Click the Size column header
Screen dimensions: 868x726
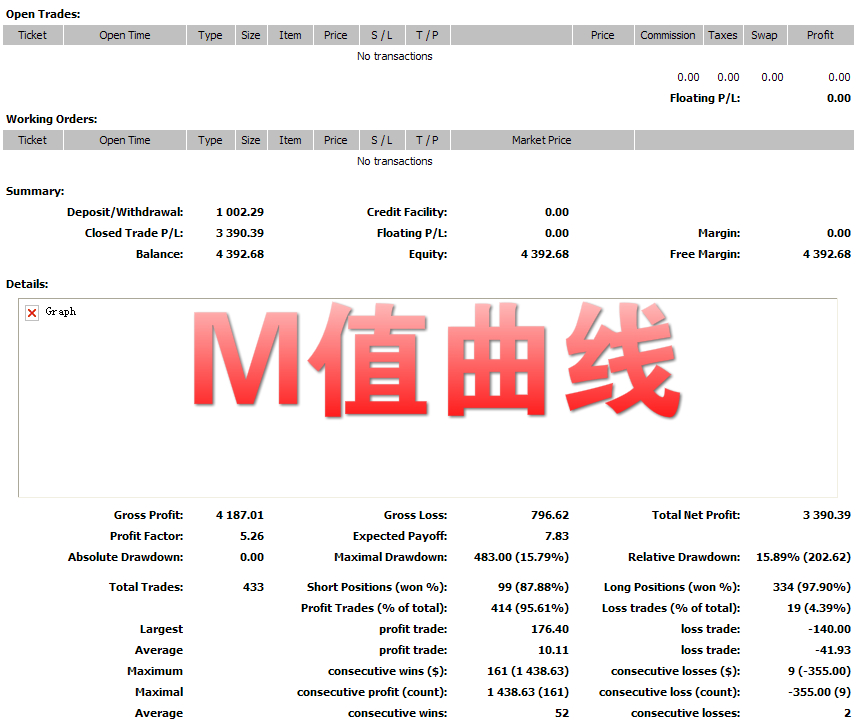251,34
